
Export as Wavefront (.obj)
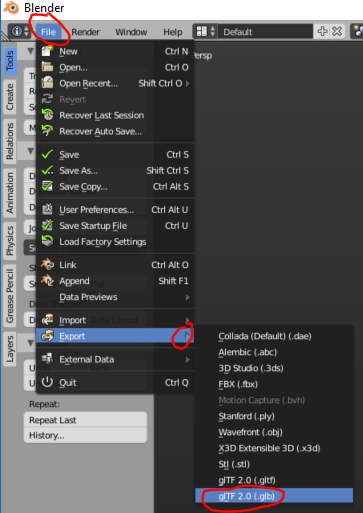point(274,432)
